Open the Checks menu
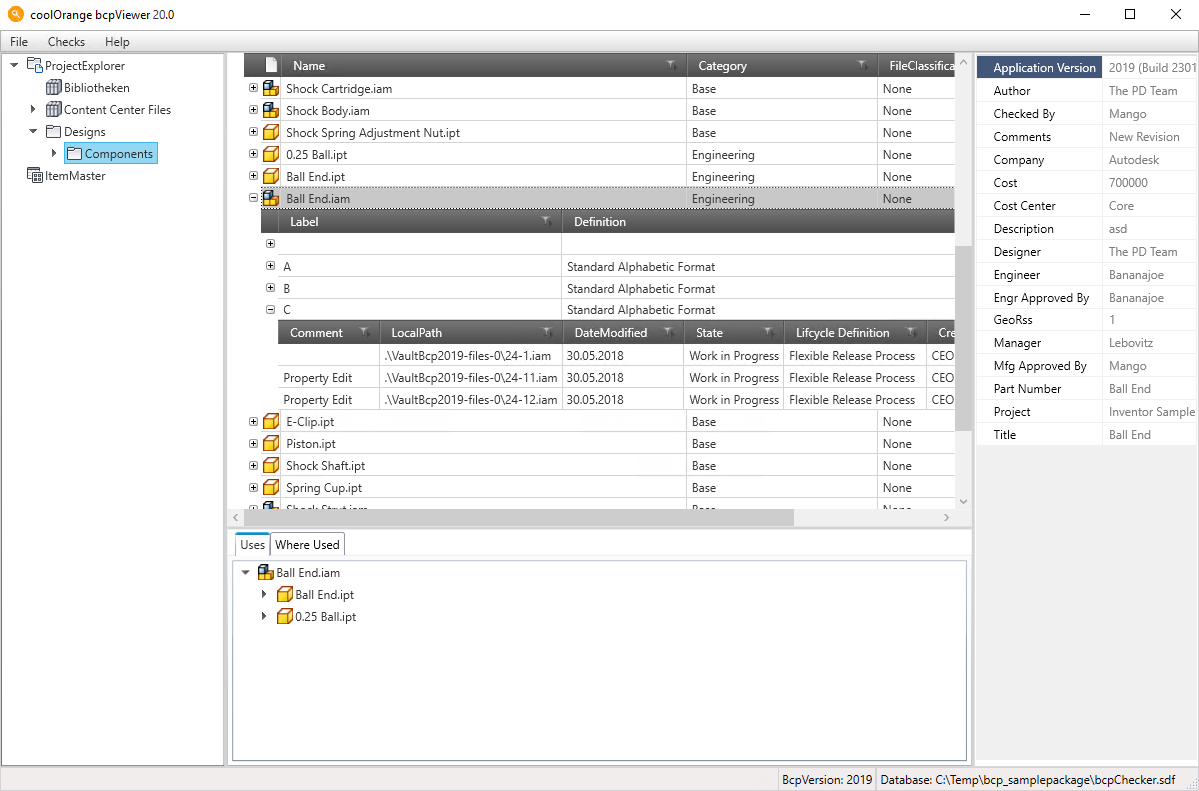The image size is (1199, 791). click(66, 42)
